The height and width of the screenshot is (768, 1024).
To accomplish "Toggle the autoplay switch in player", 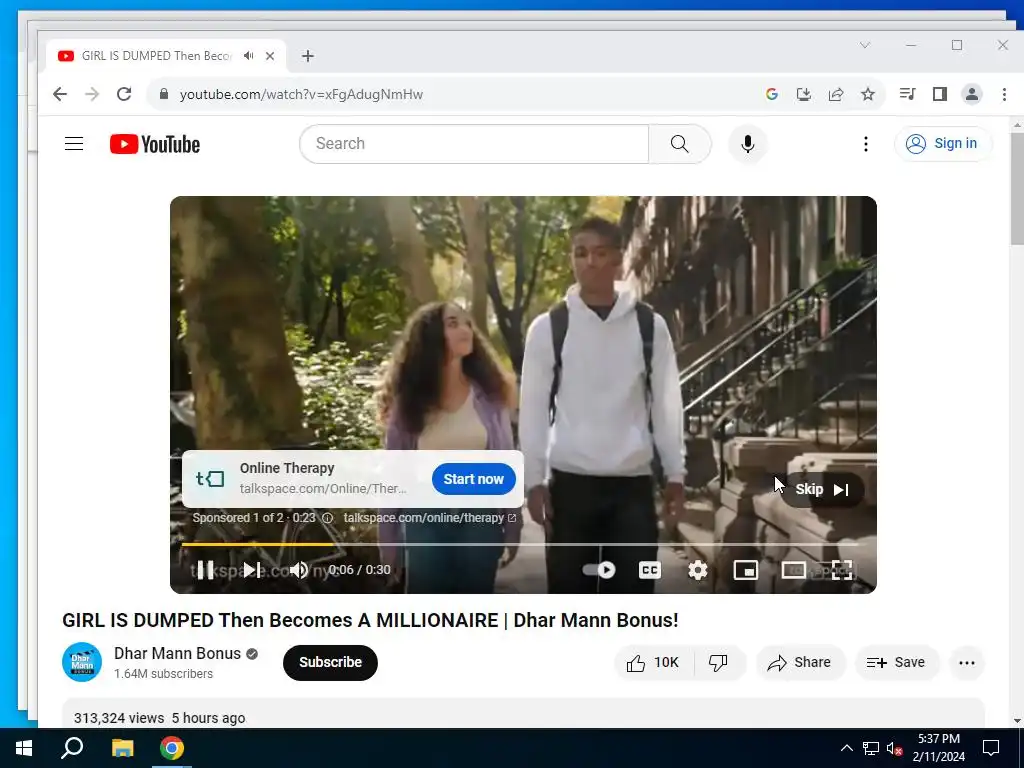I will click(x=599, y=570).
